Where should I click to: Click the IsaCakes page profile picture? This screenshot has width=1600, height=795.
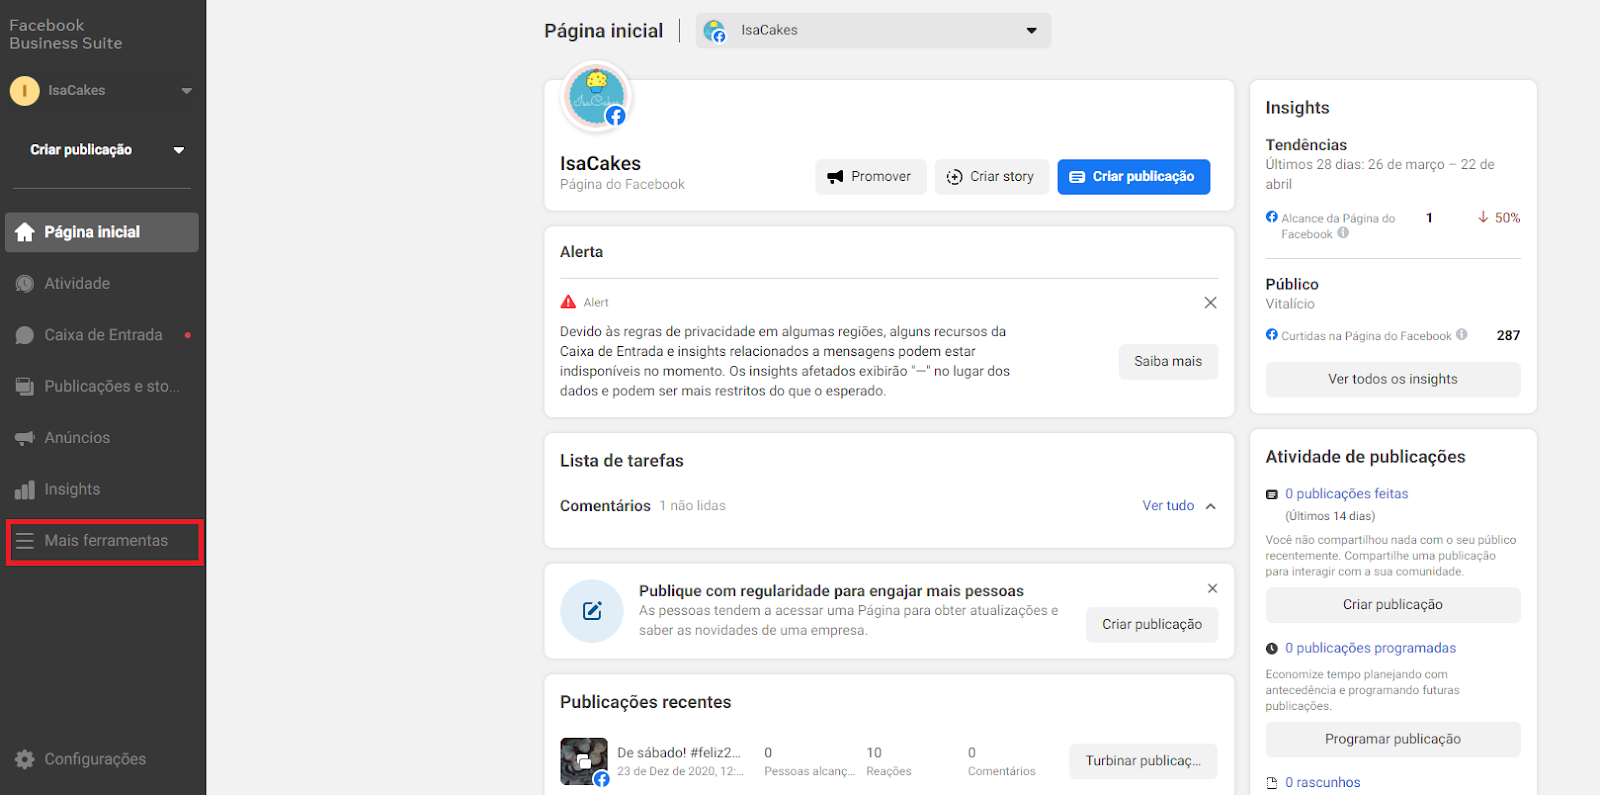597,97
